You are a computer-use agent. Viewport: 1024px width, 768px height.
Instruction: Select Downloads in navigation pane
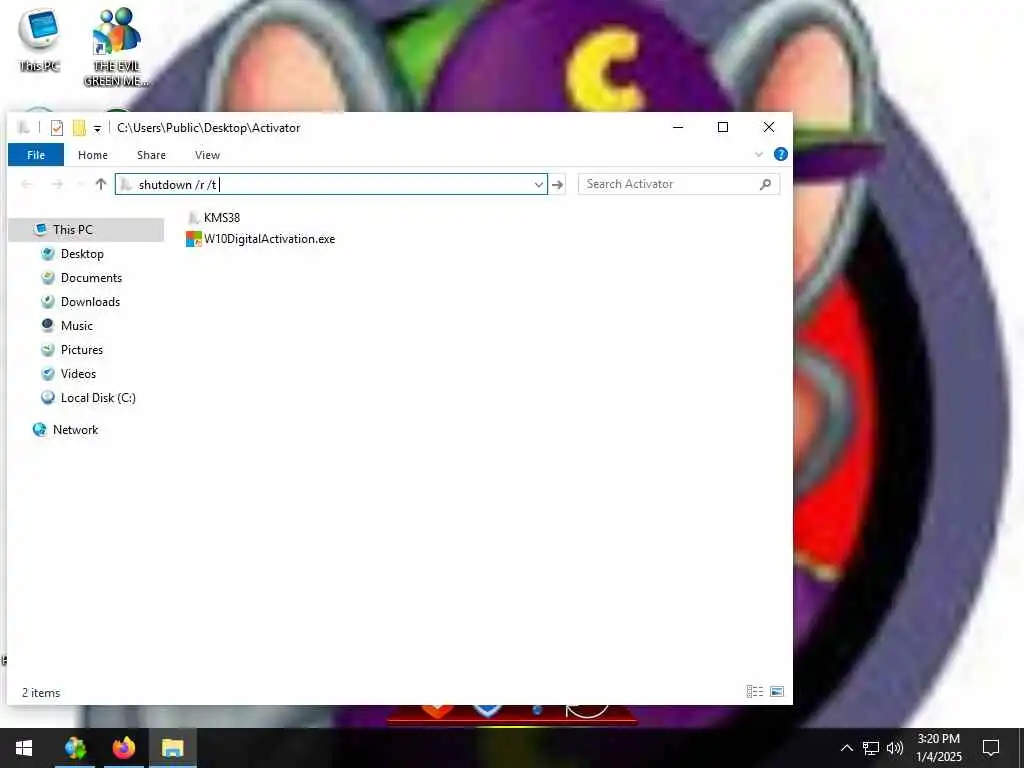pos(90,302)
